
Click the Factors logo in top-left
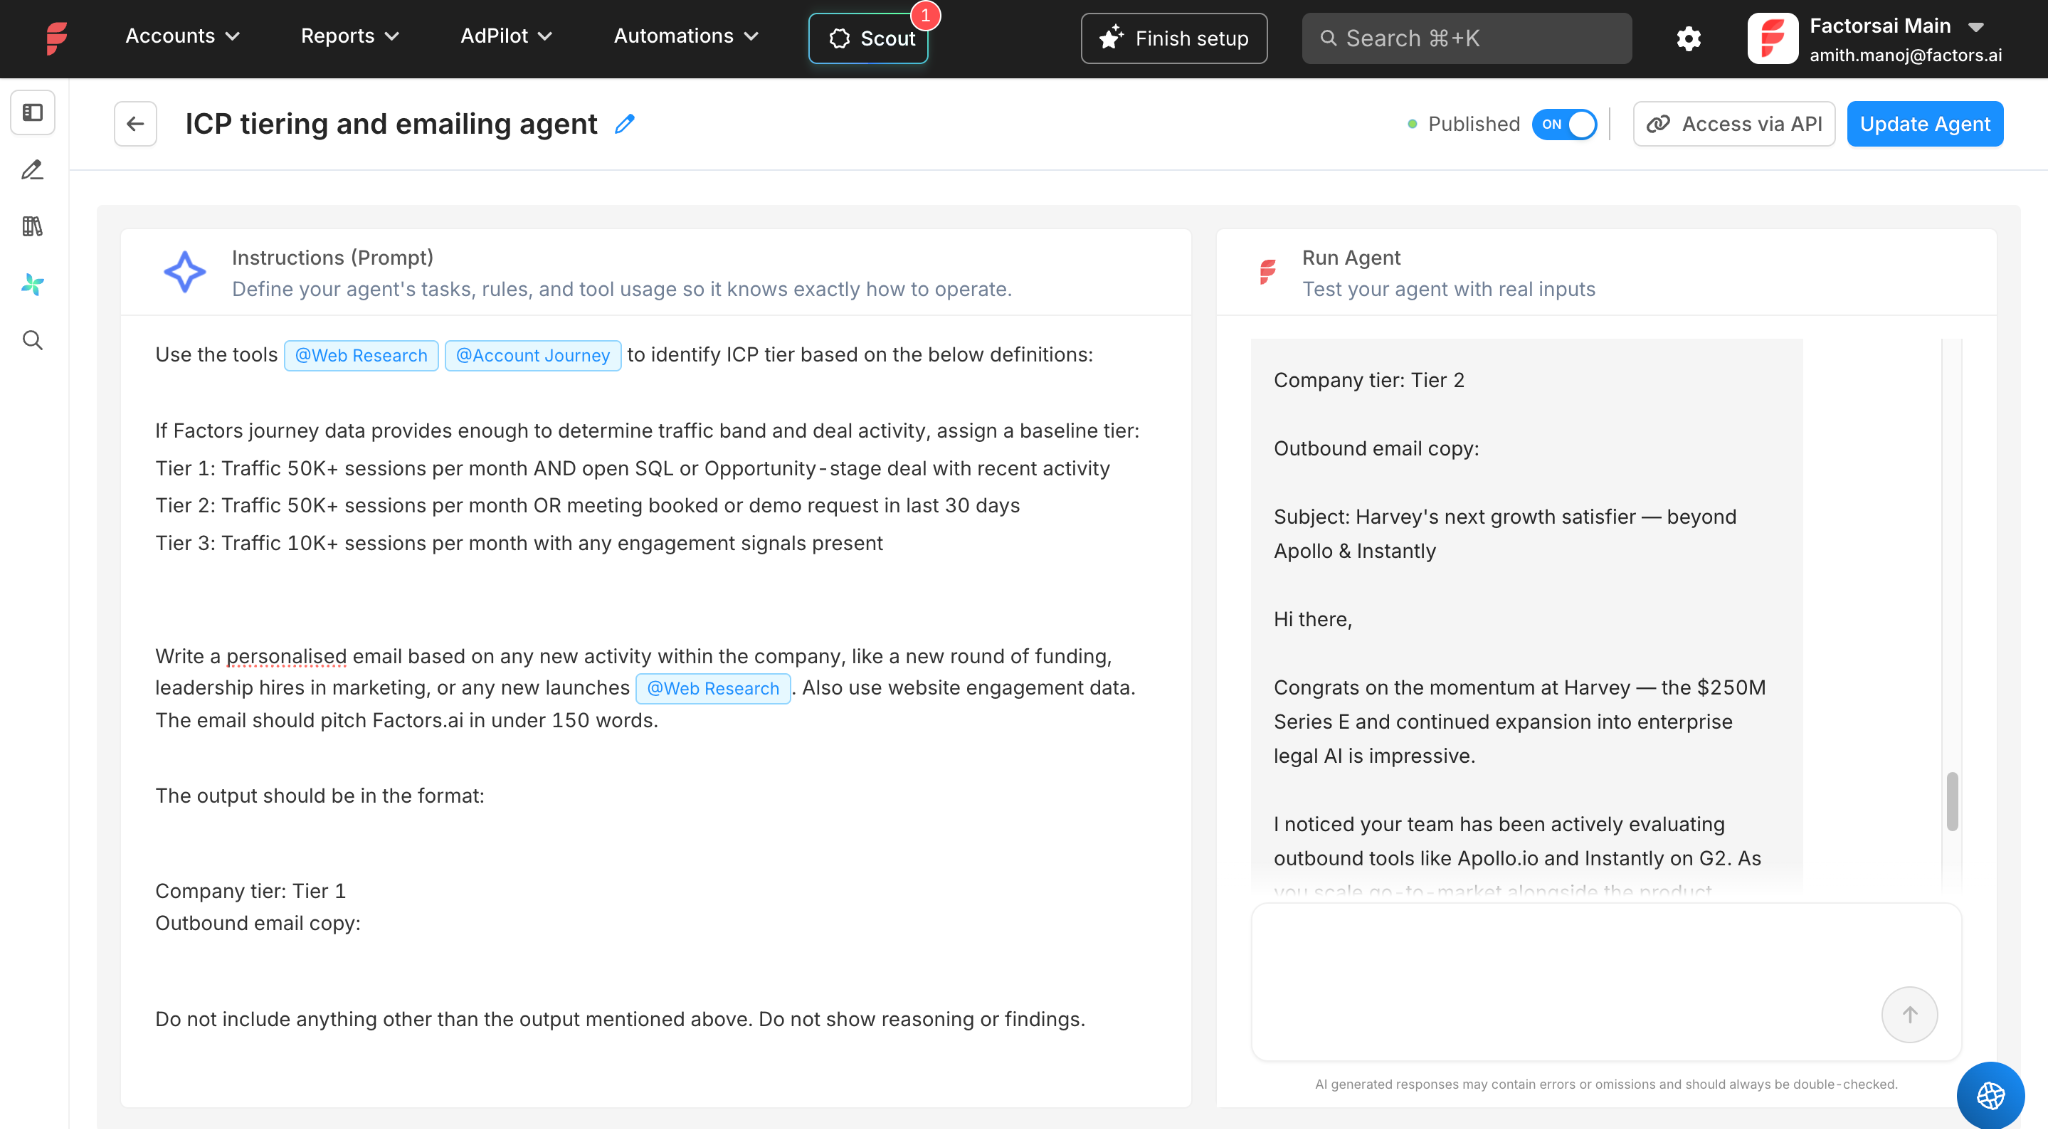tap(57, 38)
